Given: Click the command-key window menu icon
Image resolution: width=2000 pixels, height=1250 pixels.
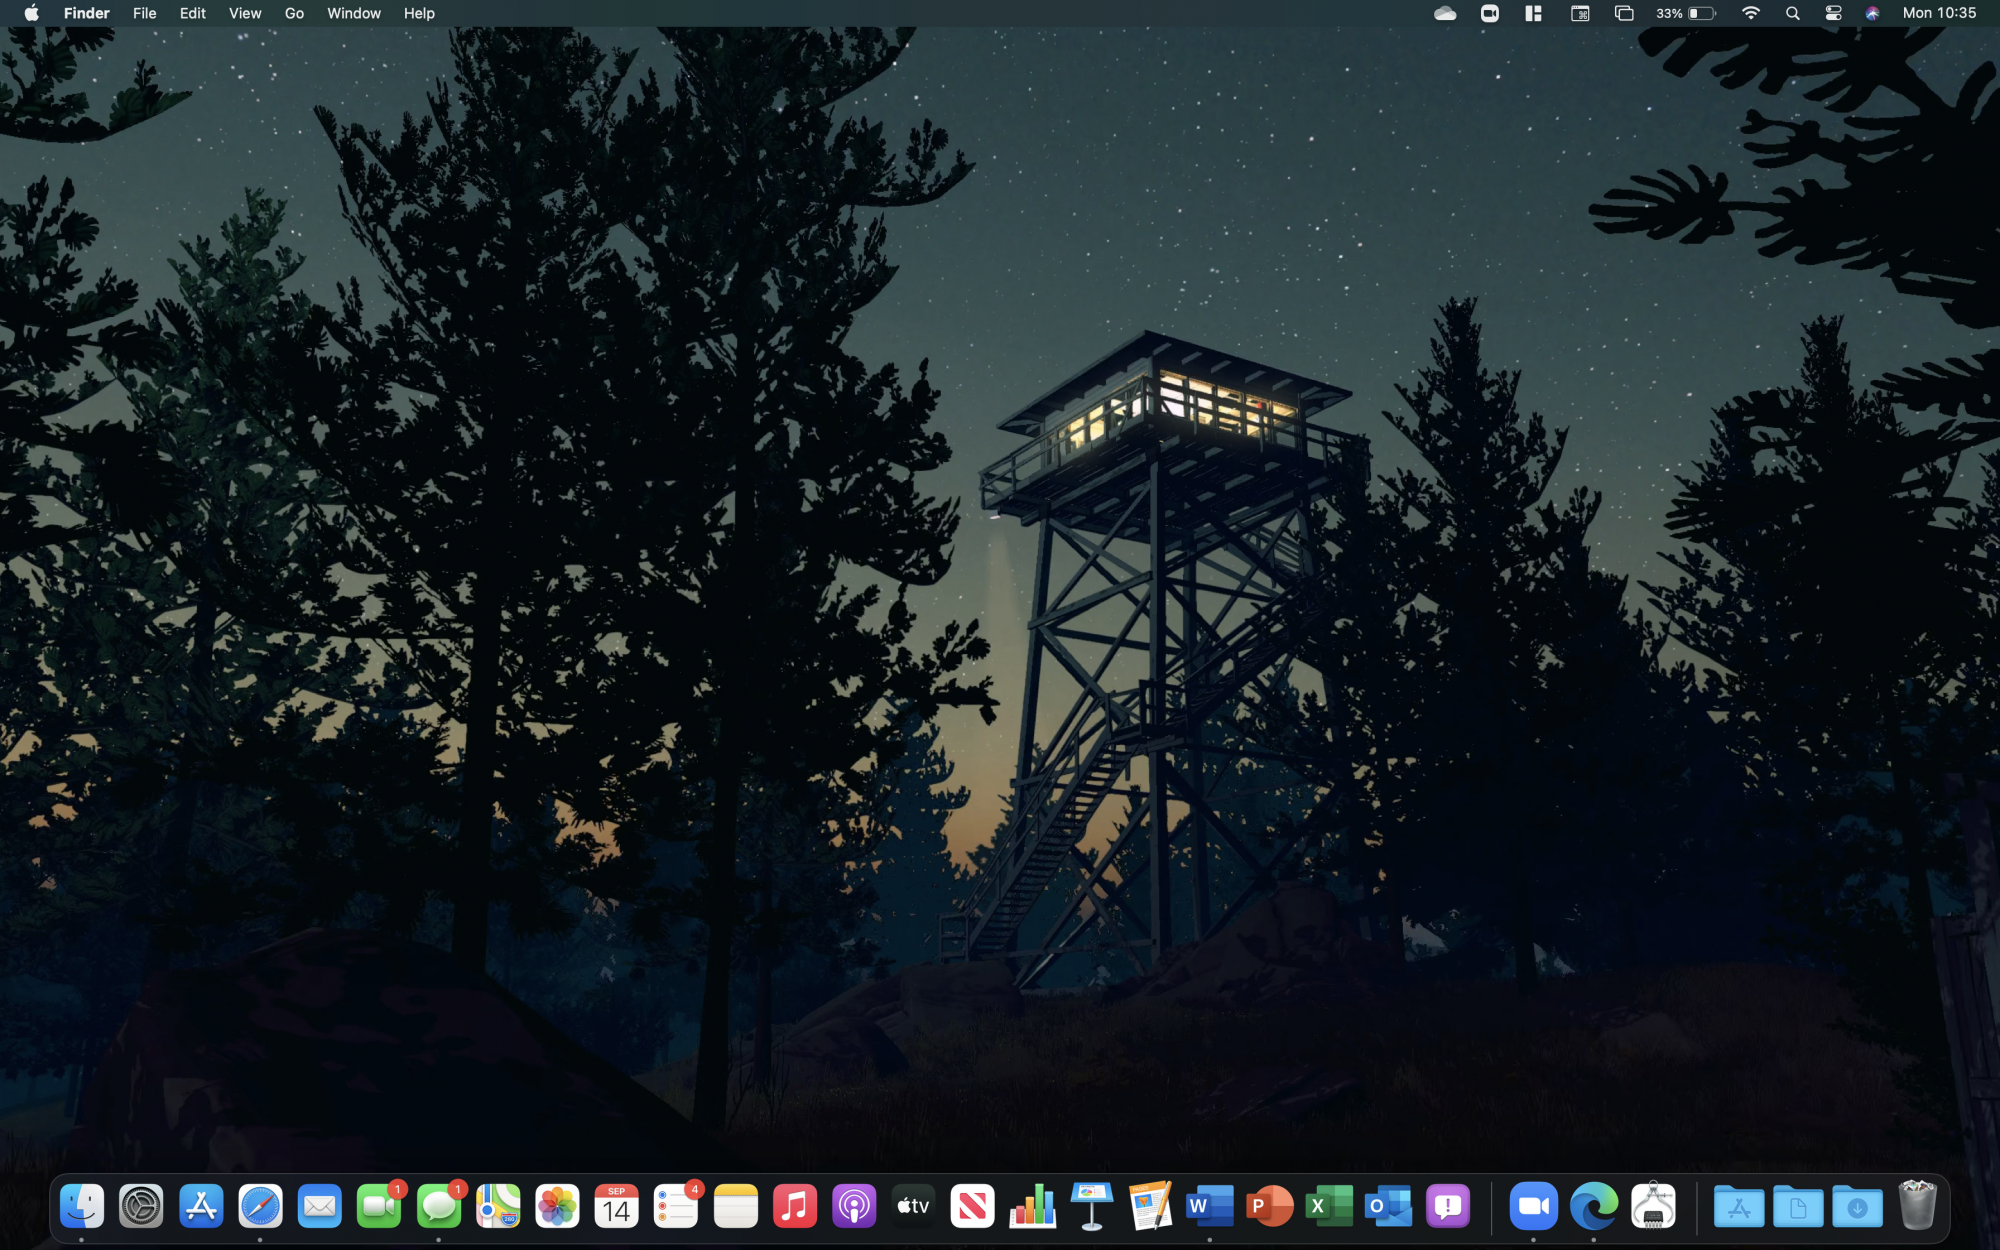Looking at the screenshot, I should click(1580, 13).
